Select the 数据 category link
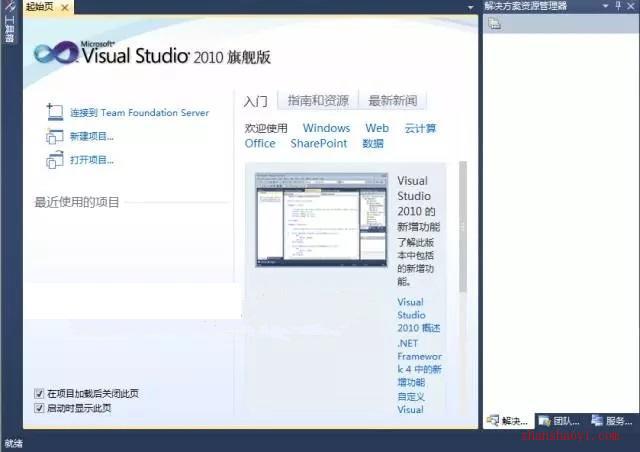The image size is (640, 452). pyautogui.click(x=373, y=143)
